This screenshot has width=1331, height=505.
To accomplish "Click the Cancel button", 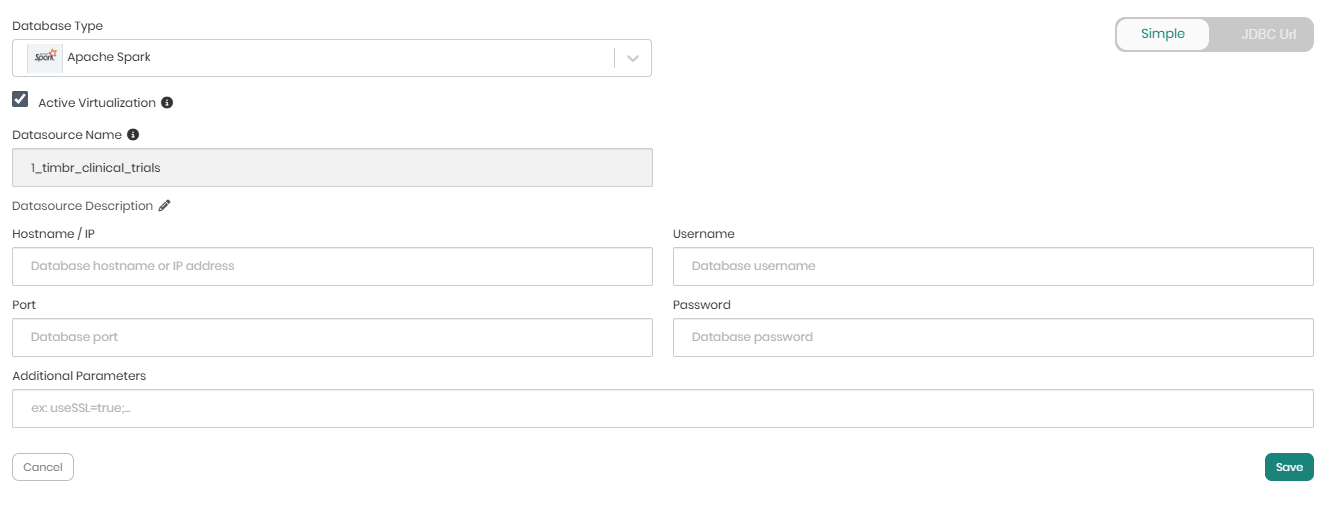I will point(43,467).
